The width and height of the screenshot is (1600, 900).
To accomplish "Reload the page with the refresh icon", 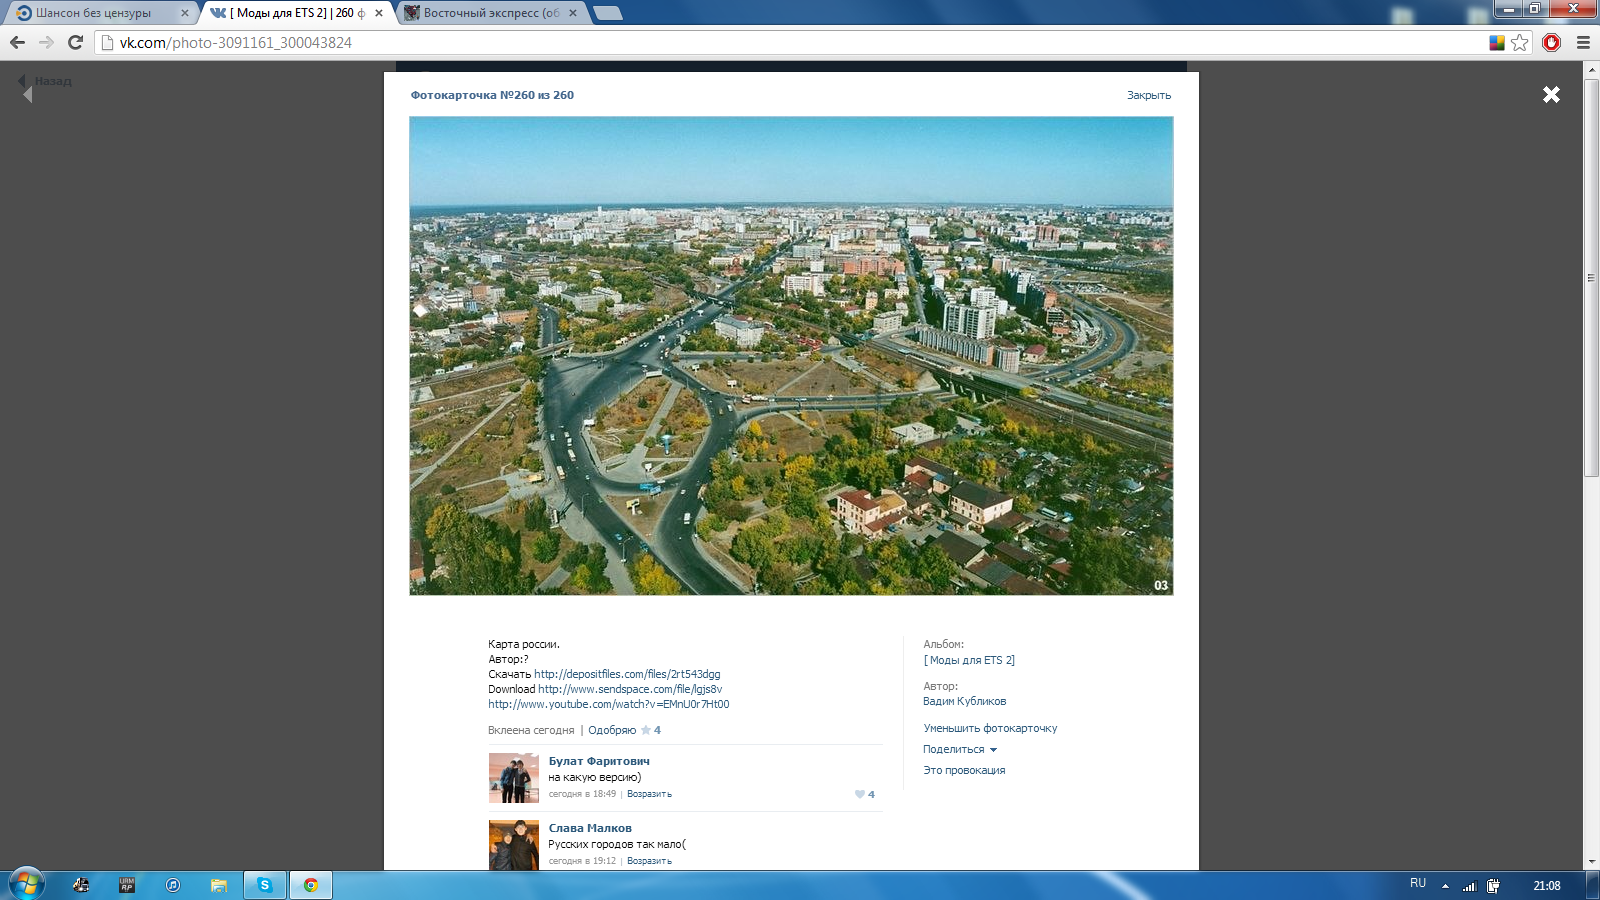I will click(75, 42).
